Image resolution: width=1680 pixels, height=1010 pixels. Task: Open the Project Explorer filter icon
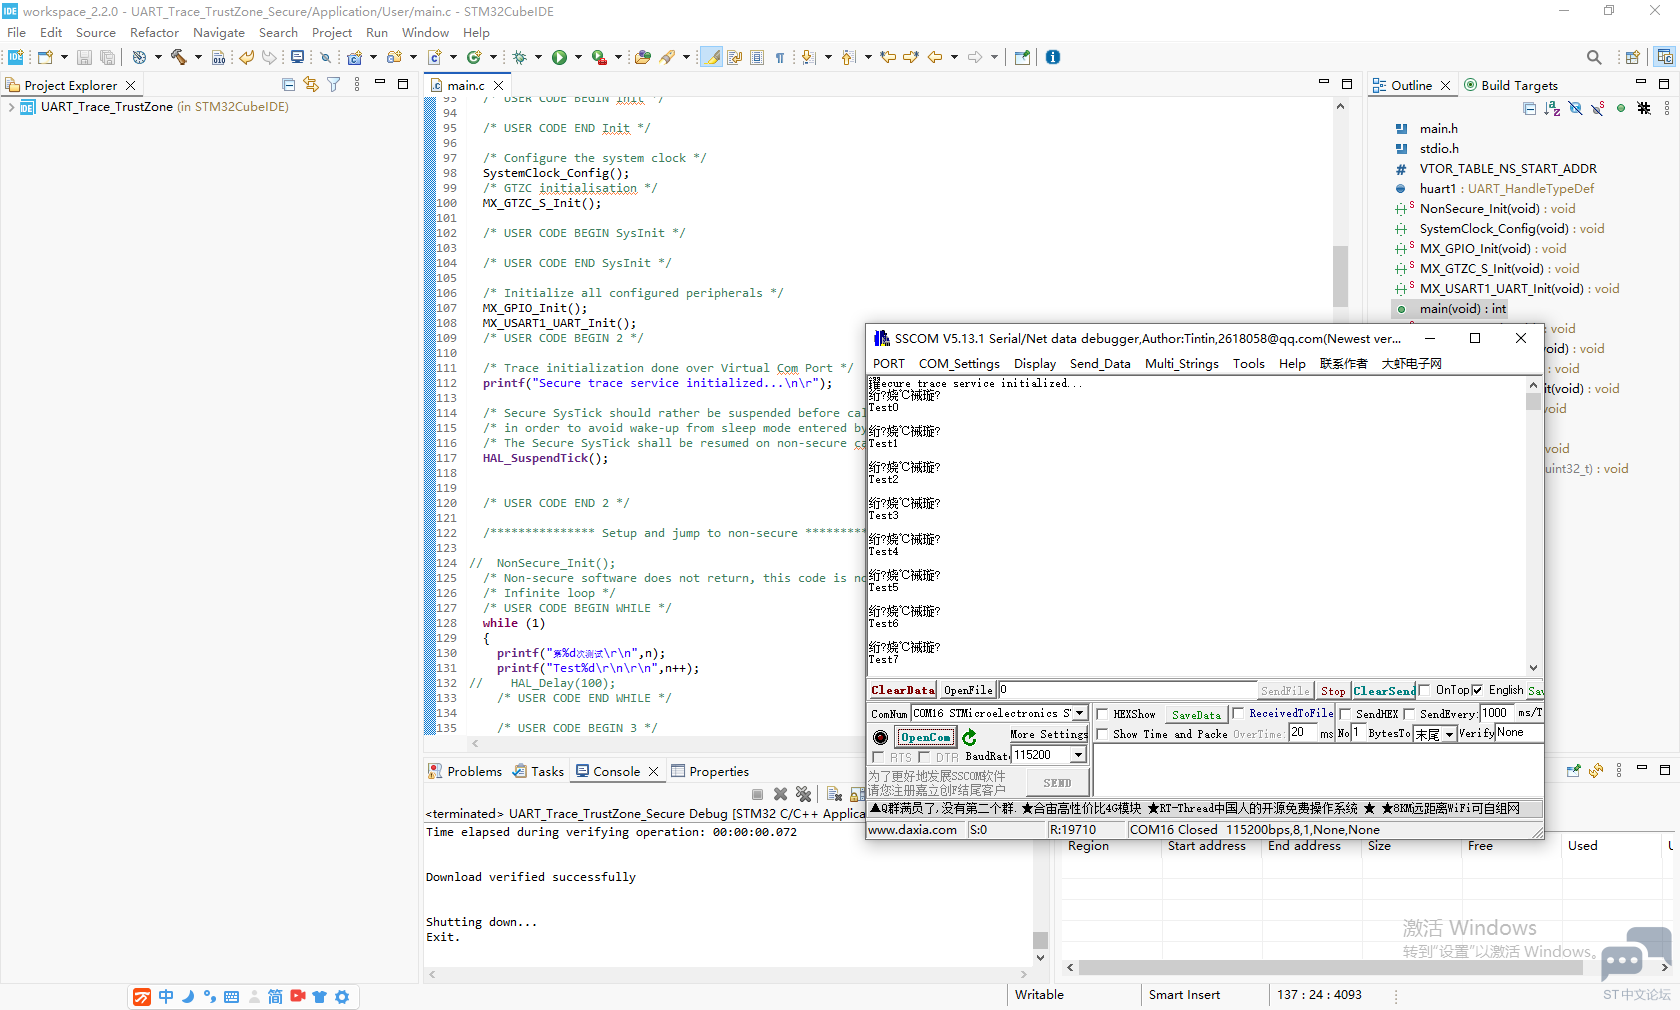point(334,85)
